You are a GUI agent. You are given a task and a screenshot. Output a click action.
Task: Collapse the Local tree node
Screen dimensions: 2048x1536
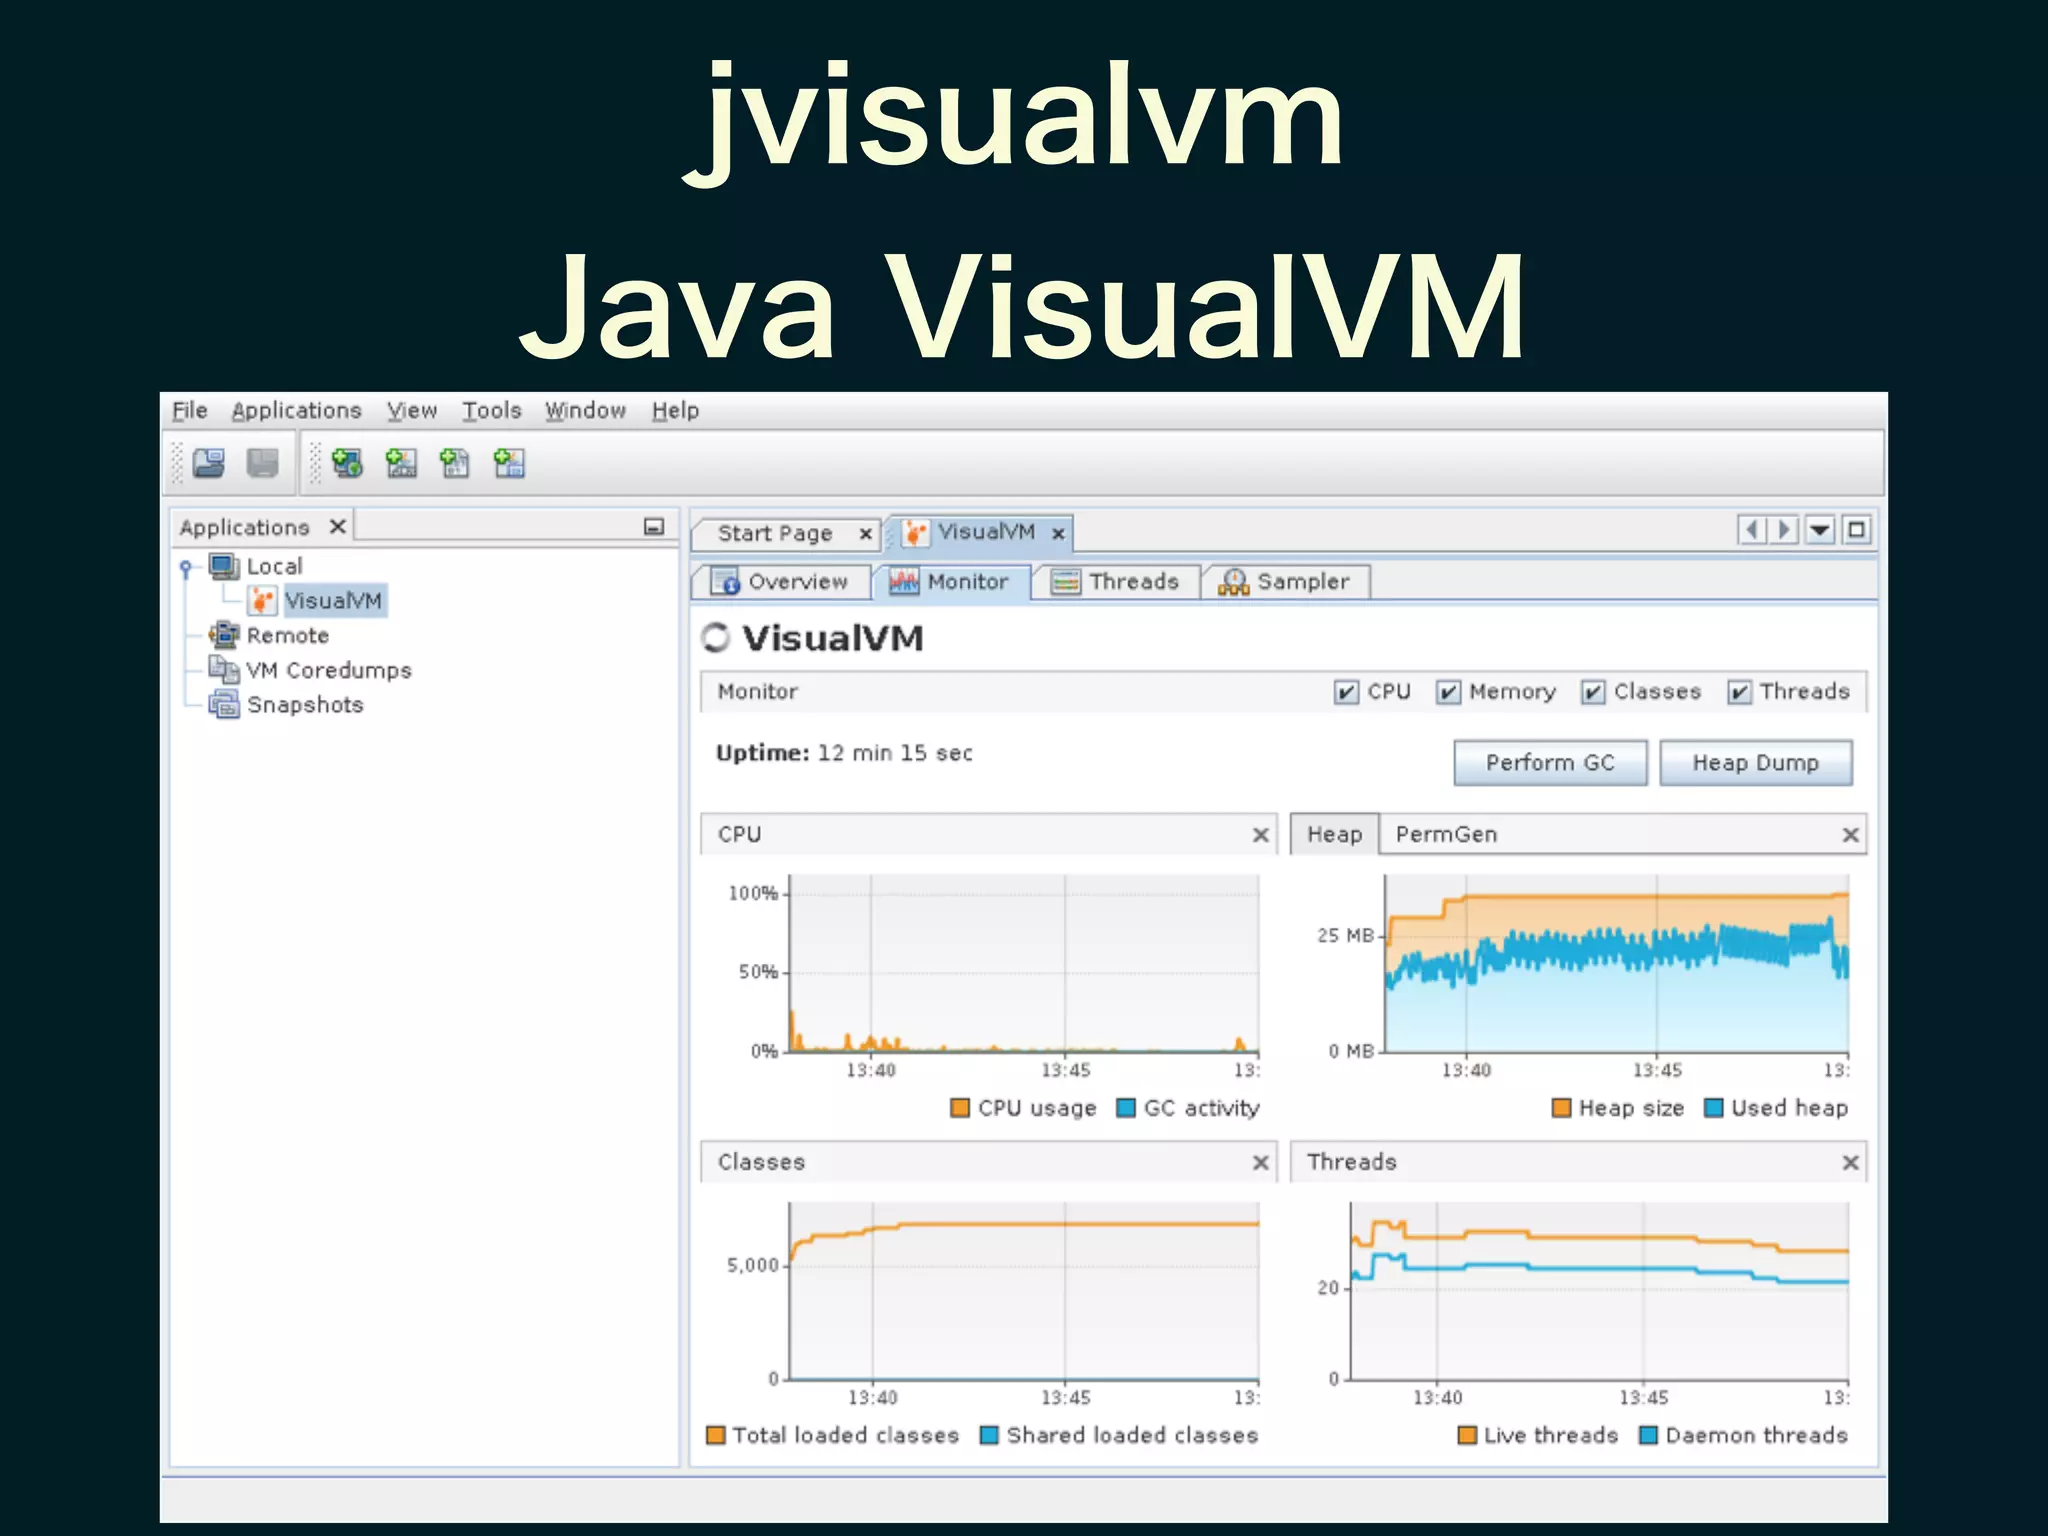point(186,568)
